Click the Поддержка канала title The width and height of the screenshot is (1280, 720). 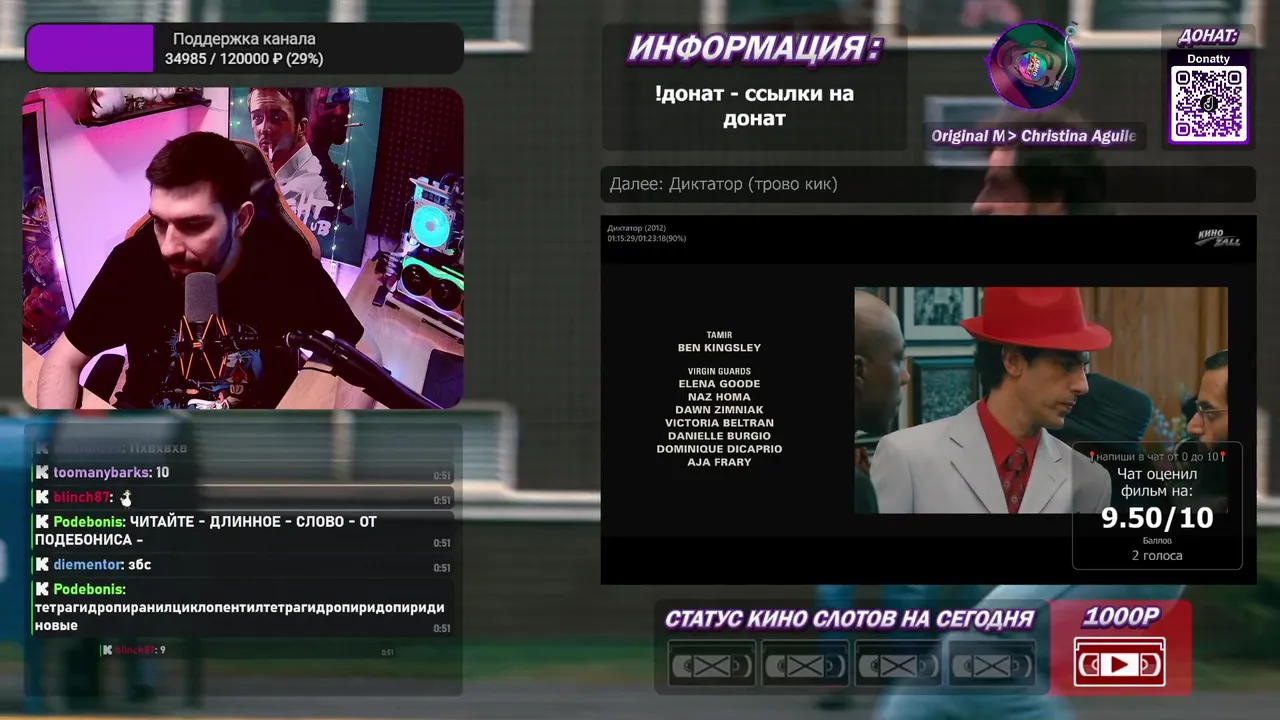(244, 39)
